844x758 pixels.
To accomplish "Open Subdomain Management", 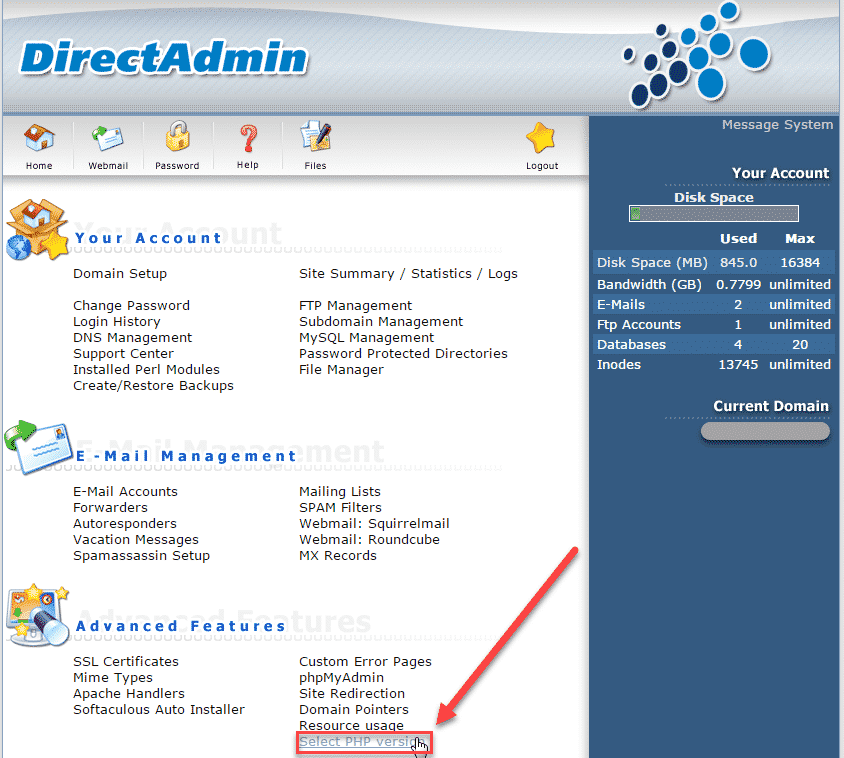I will pos(381,321).
